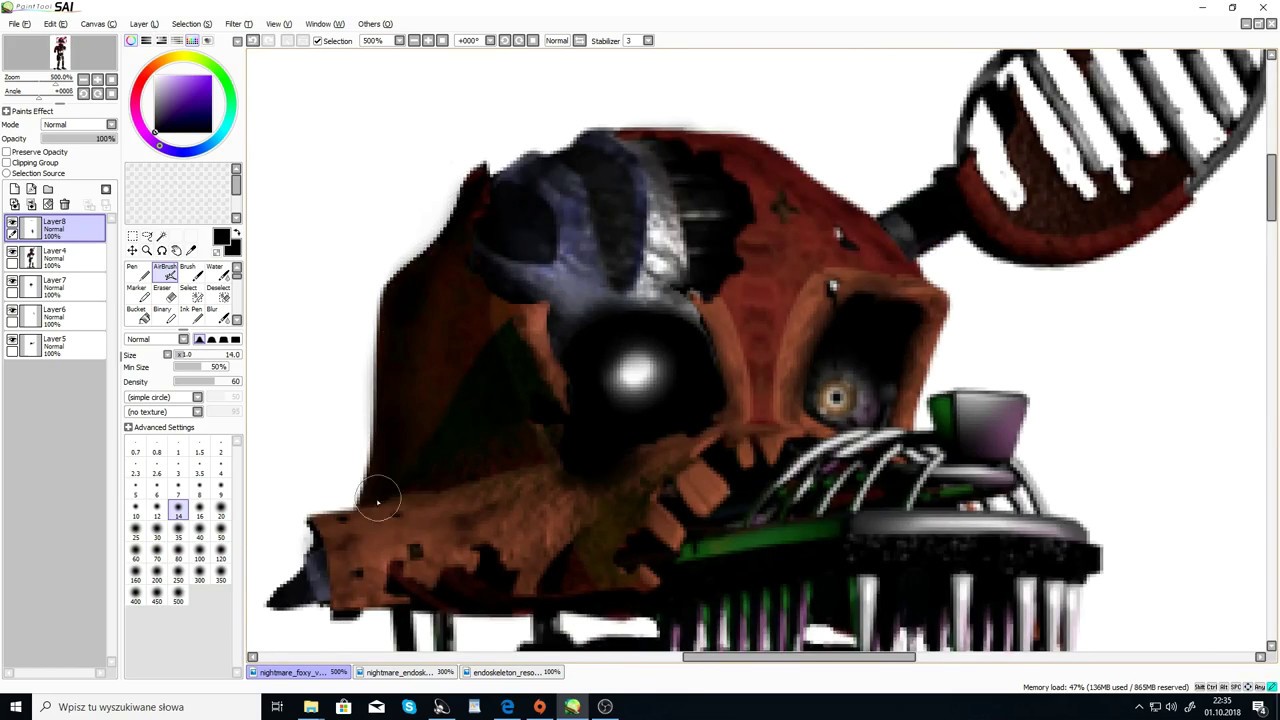Open the Canvas menu
1280x720 pixels.
[98, 24]
